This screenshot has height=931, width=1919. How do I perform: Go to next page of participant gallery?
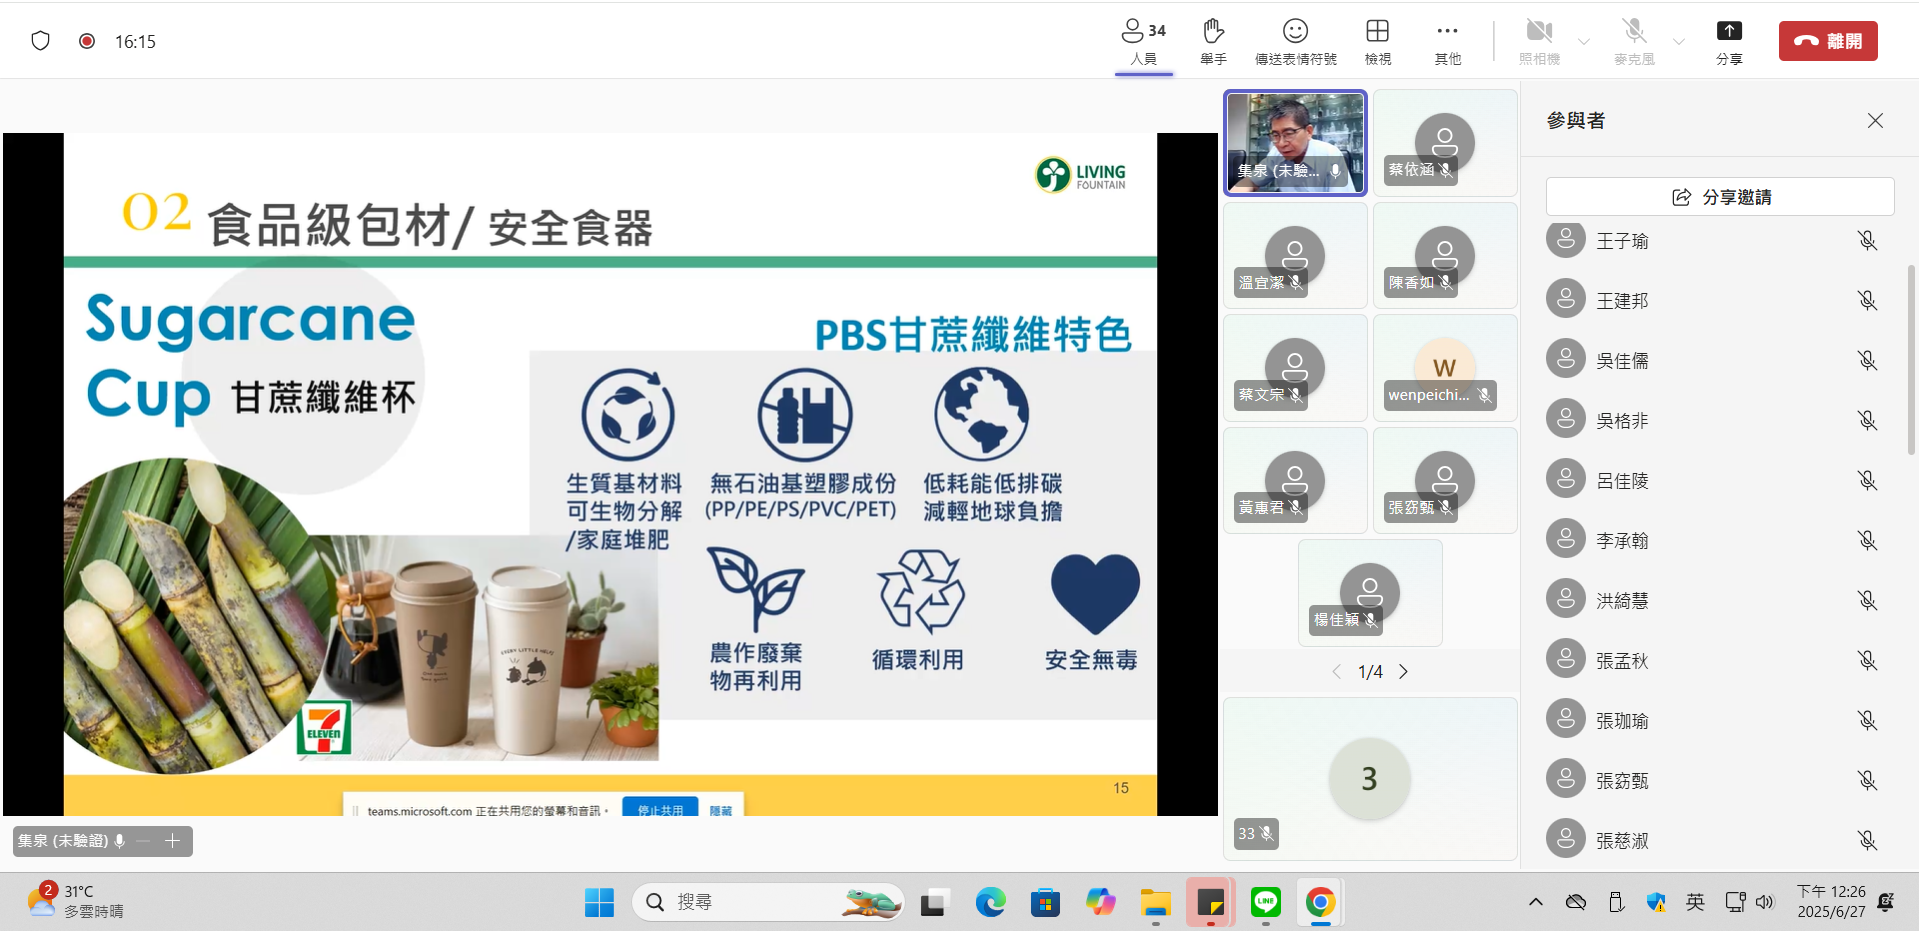(1403, 672)
